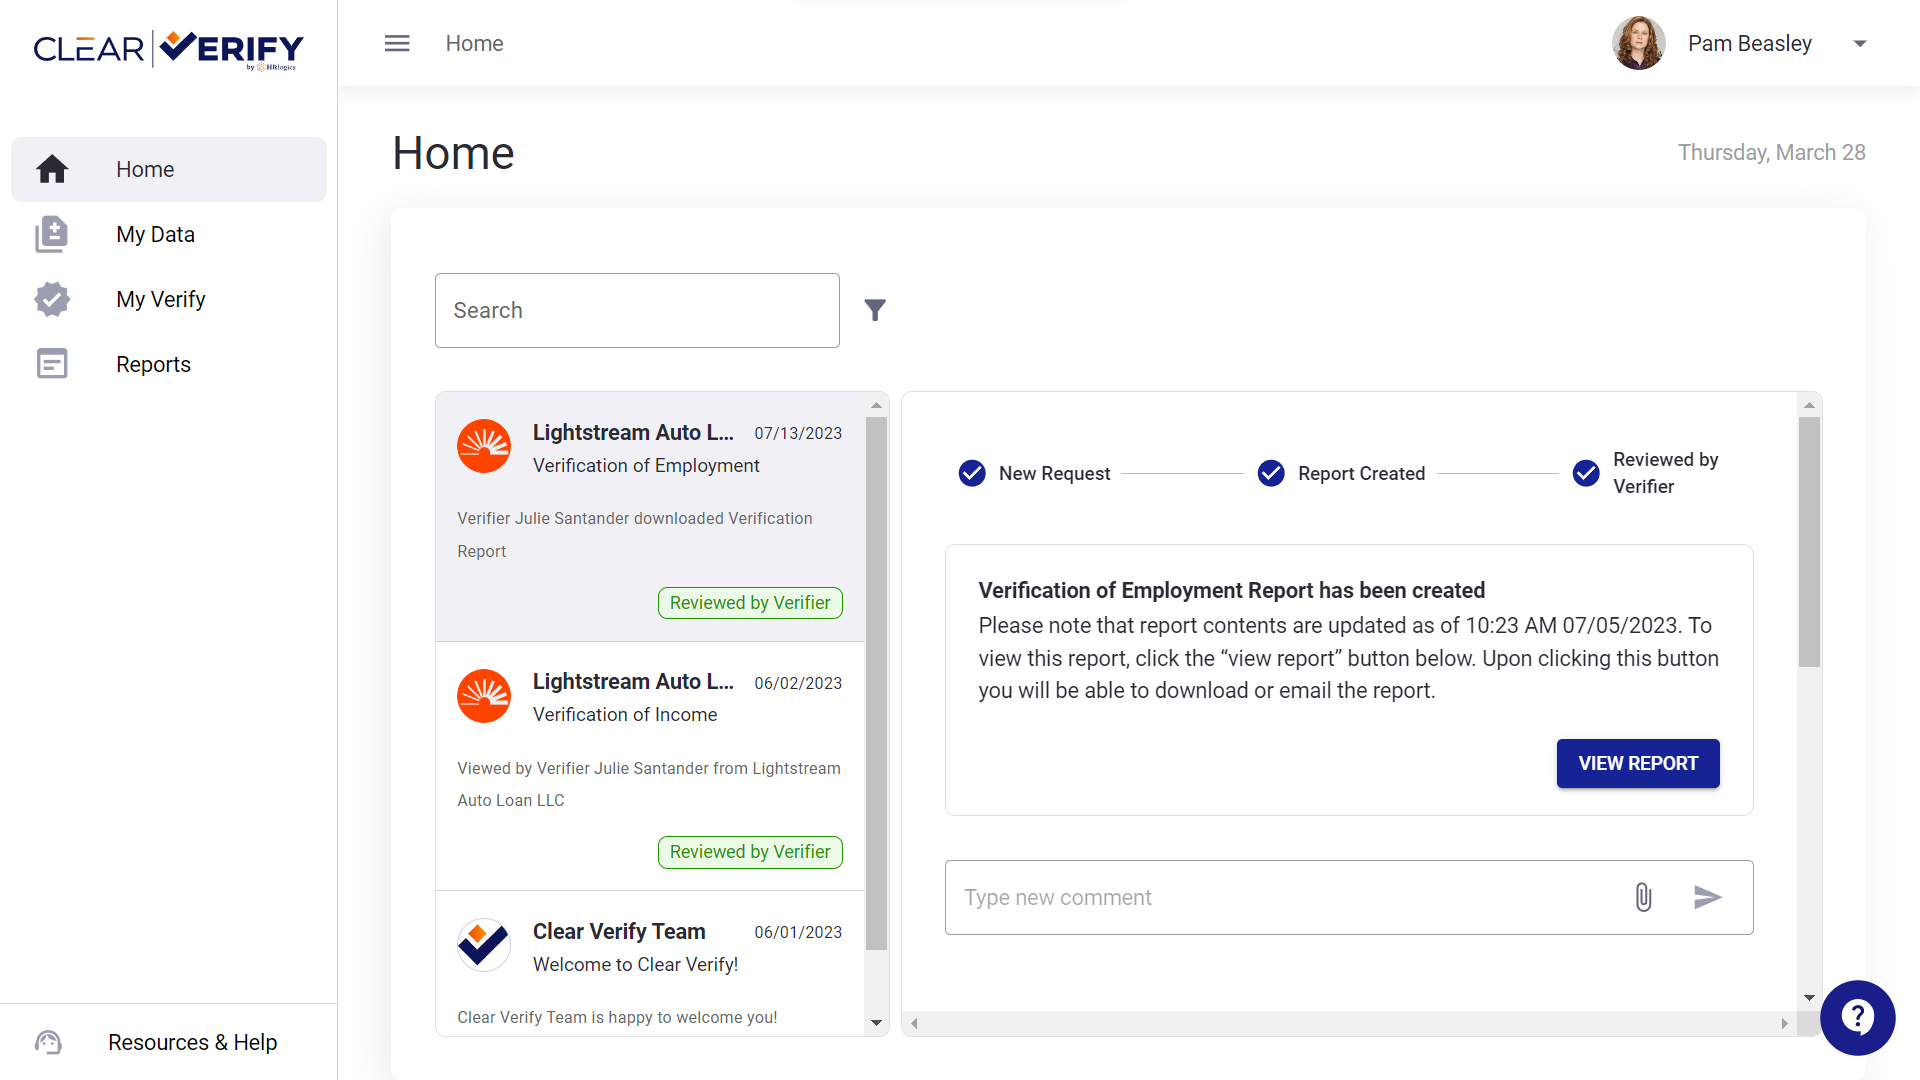
Task: Click the VIEW REPORT button
Action: [x=1638, y=763]
